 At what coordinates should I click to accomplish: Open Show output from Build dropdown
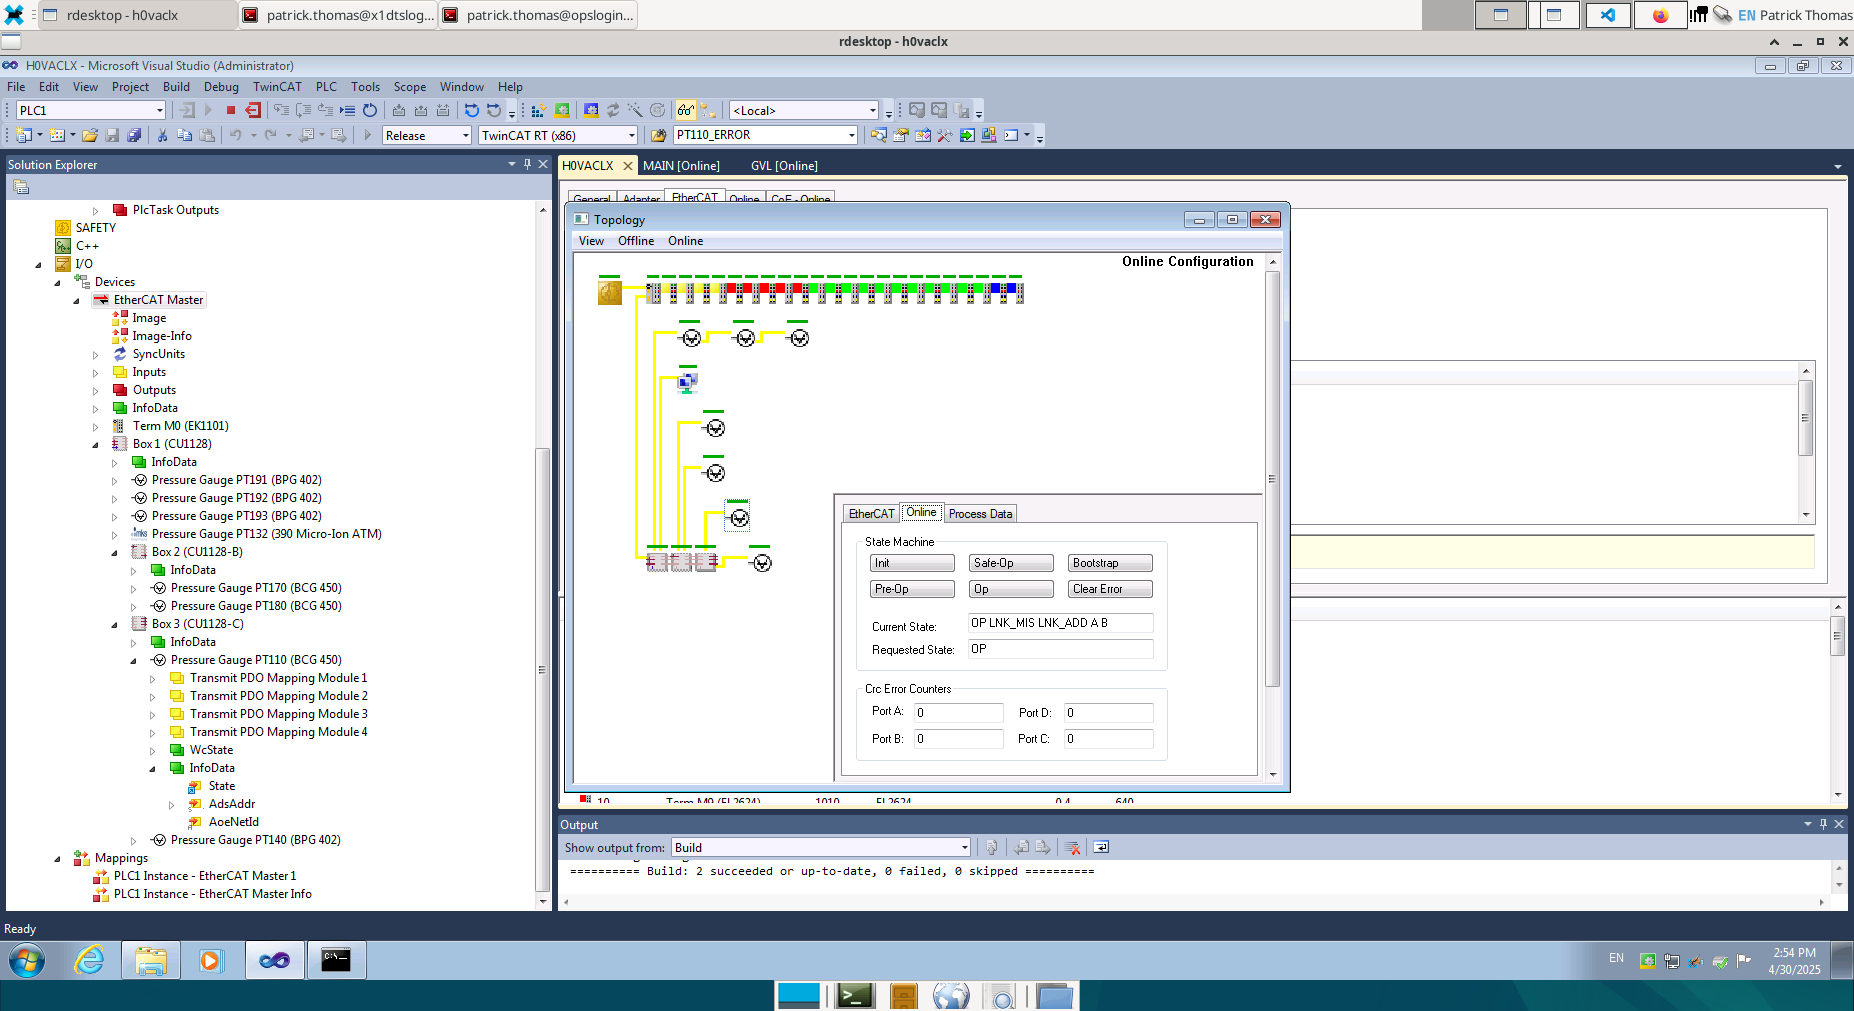964,847
